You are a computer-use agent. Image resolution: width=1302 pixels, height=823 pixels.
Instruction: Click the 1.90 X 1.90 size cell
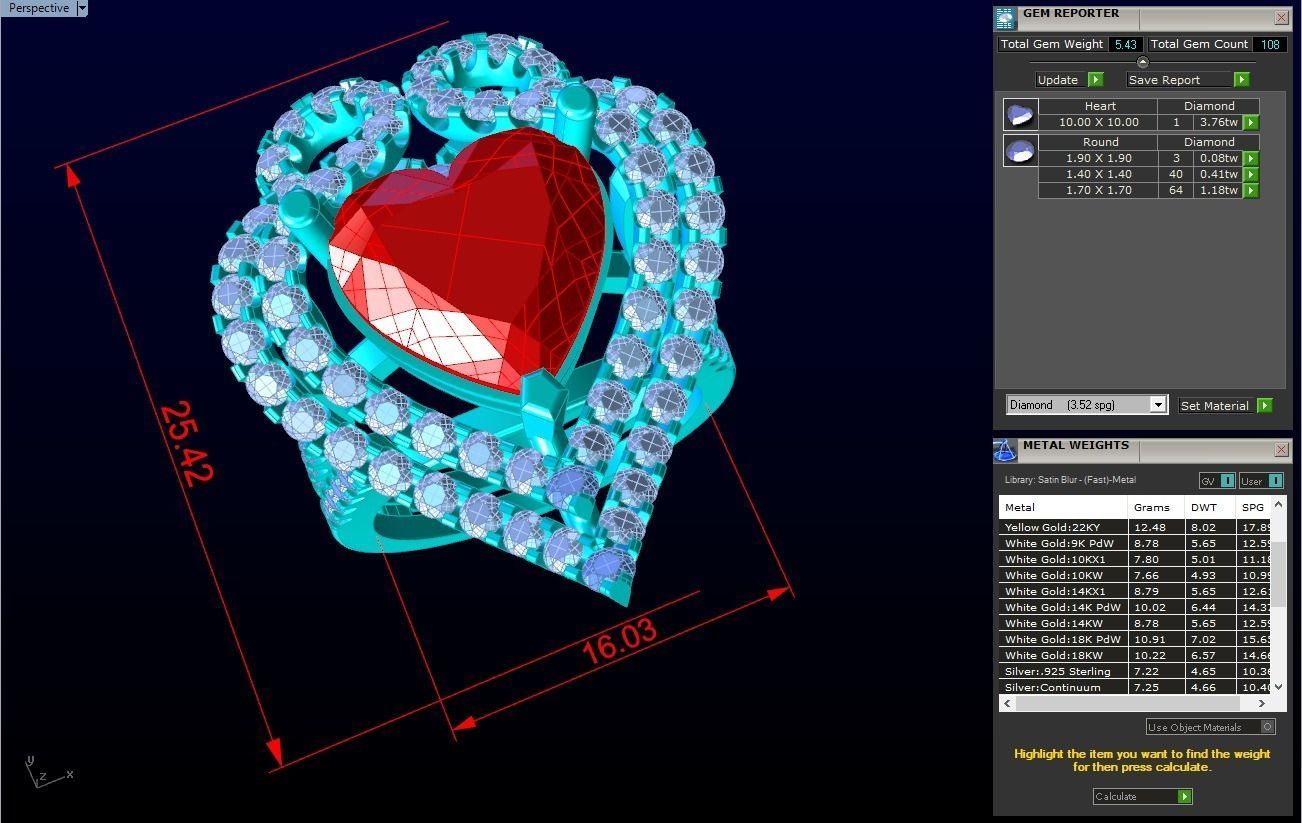[1098, 158]
